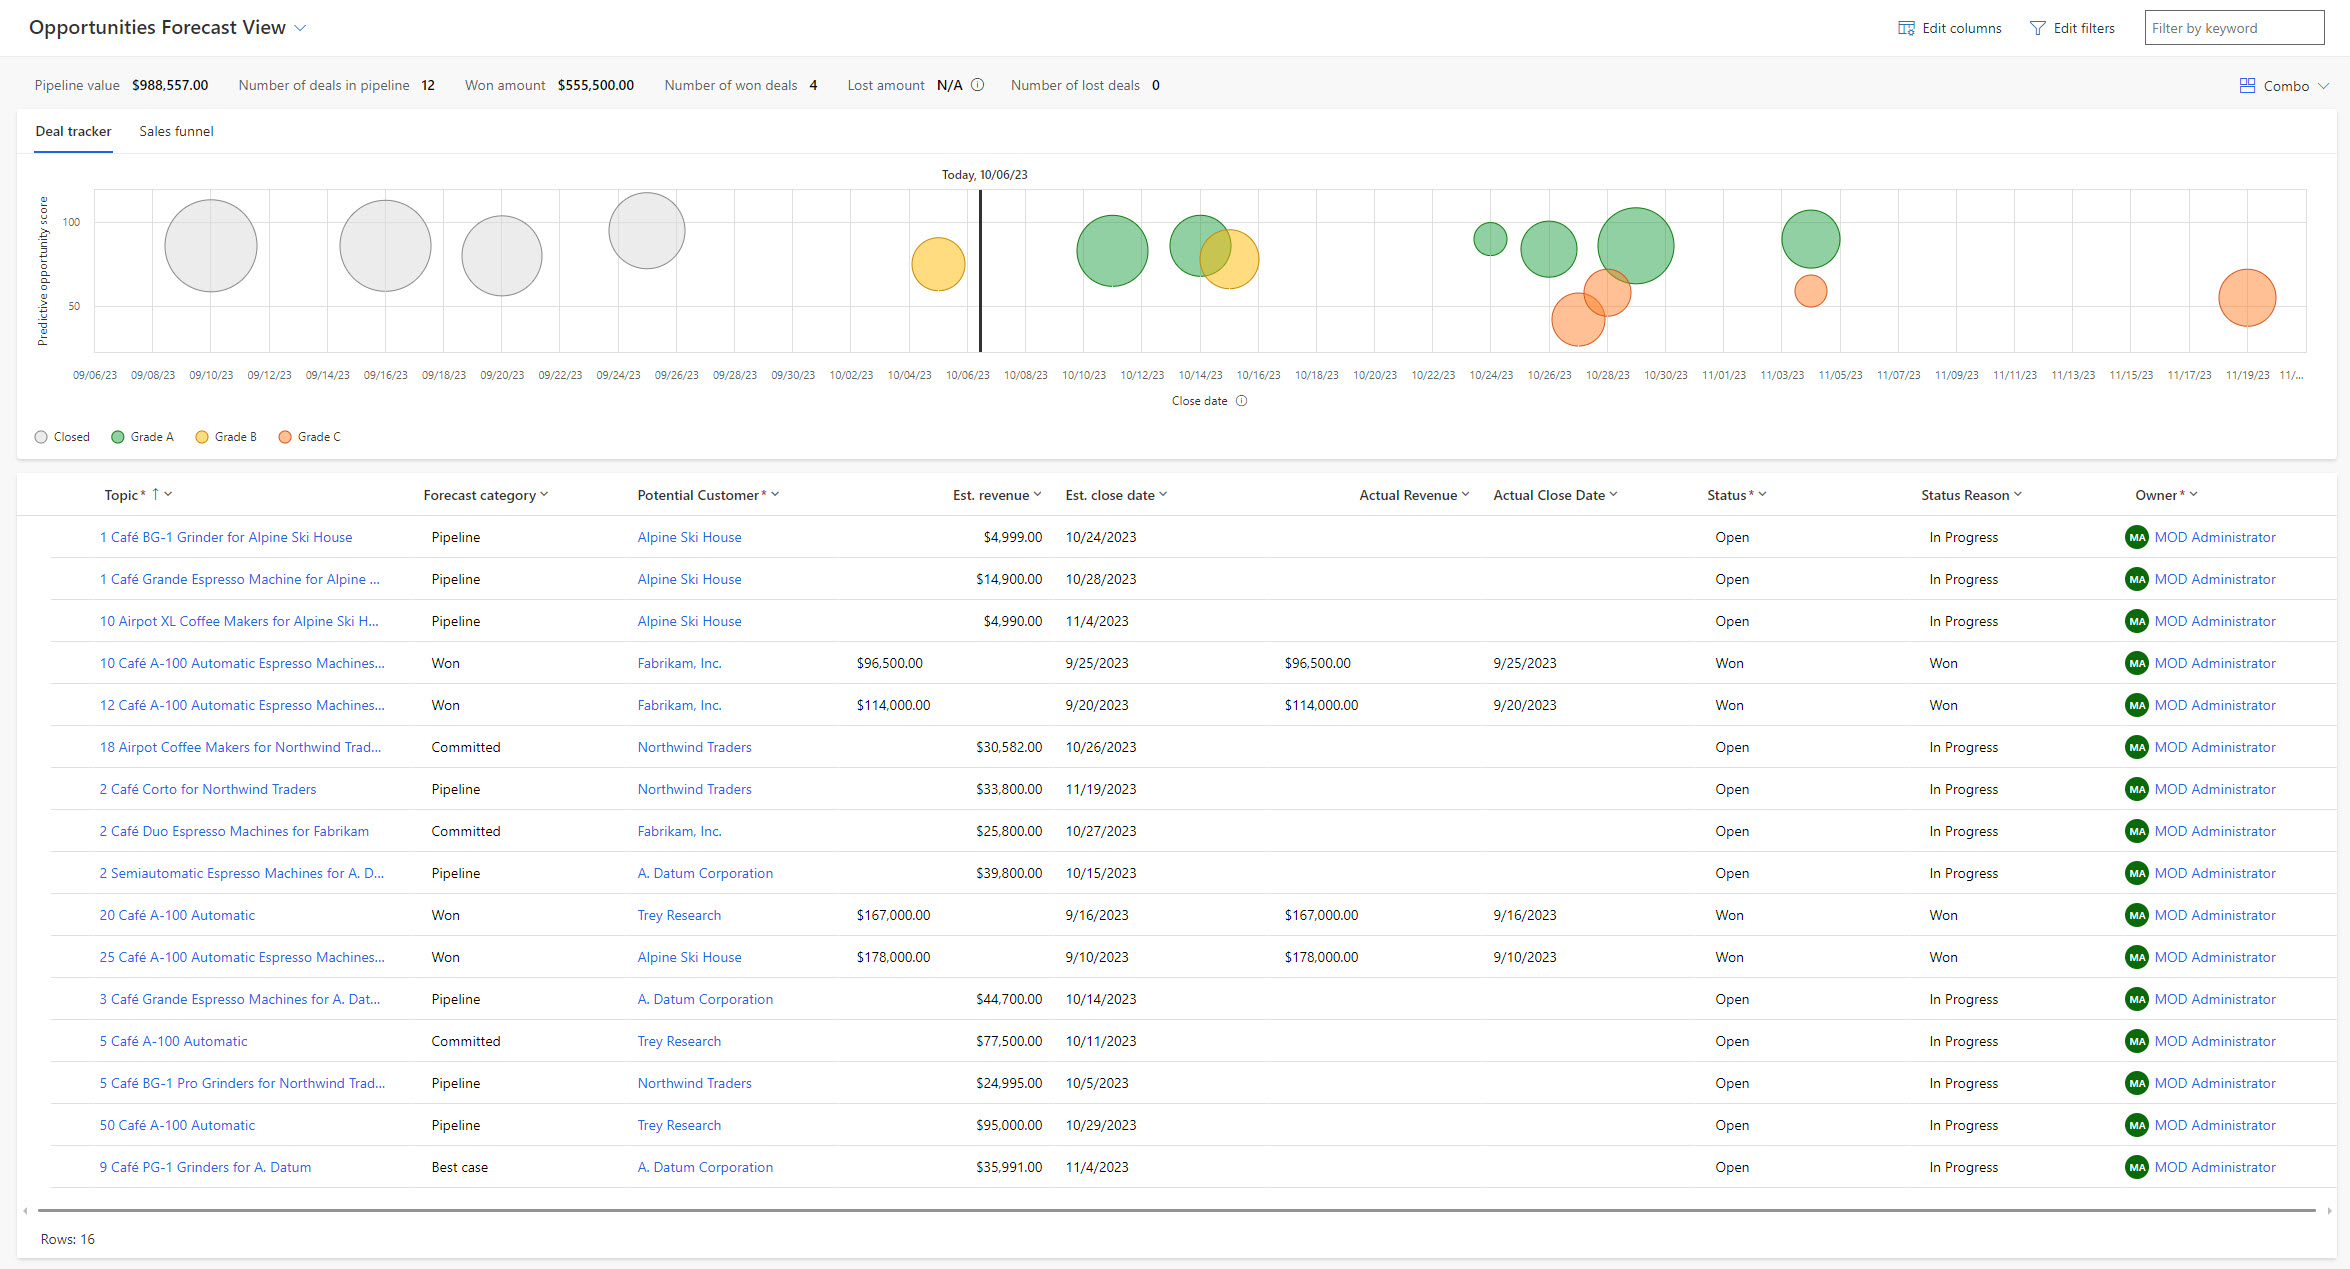Image resolution: width=2350 pixels, height=1269 pixels.
Task: Click Best case forecast category cell
Action: point(460,1167)
